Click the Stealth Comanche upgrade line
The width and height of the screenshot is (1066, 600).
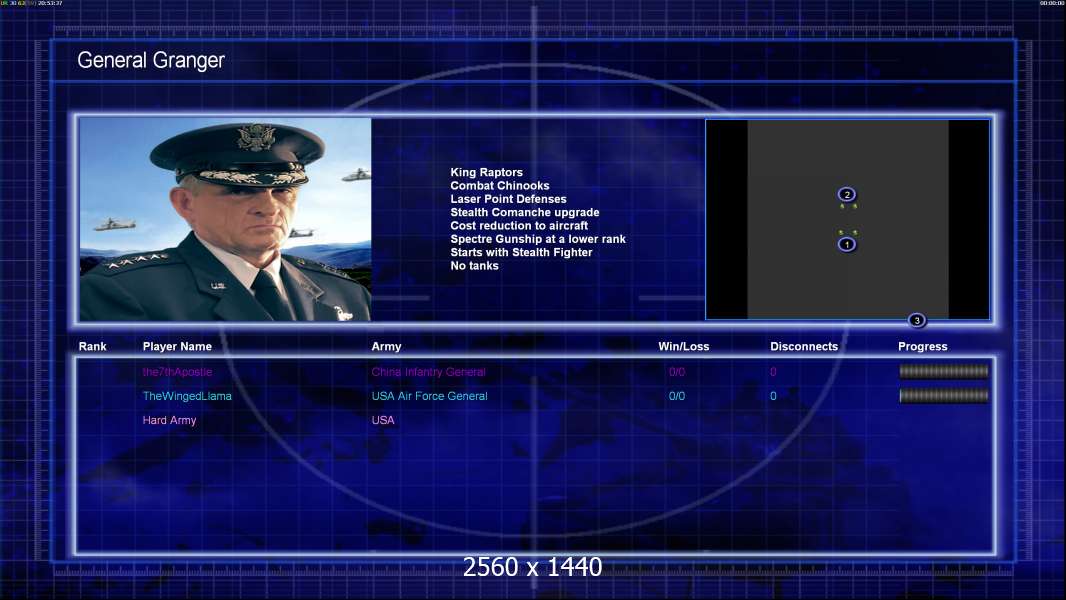(x=525, y=212)
